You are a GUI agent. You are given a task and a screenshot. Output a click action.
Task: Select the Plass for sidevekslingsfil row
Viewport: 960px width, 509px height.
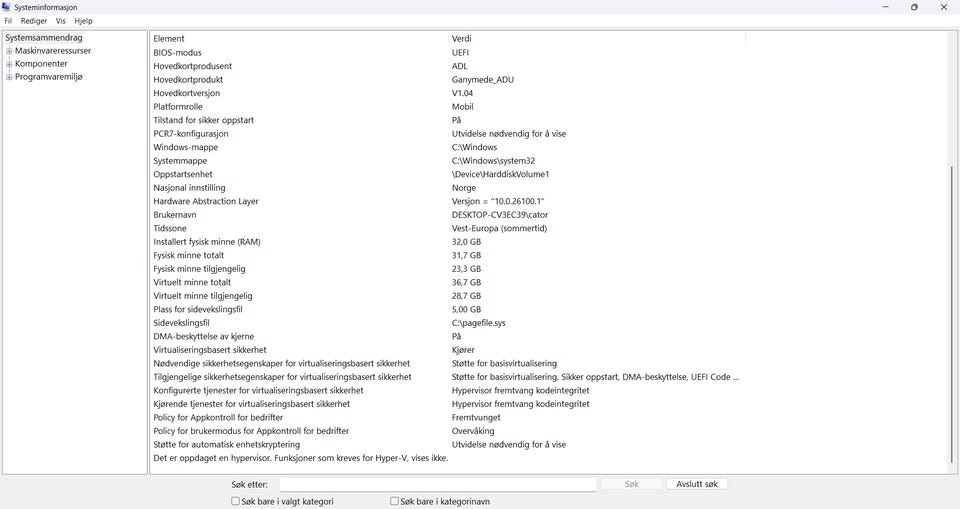446,309
